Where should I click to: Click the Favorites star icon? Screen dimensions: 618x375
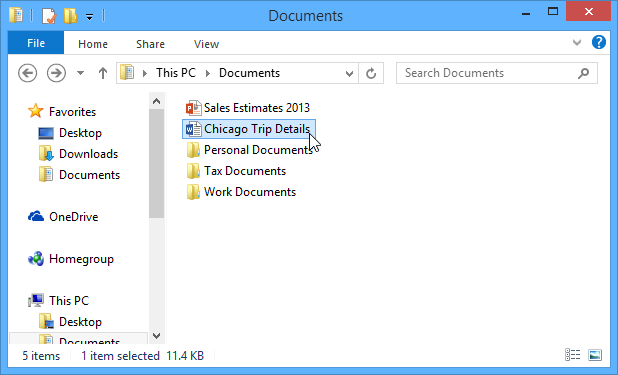tap(35, 111)
